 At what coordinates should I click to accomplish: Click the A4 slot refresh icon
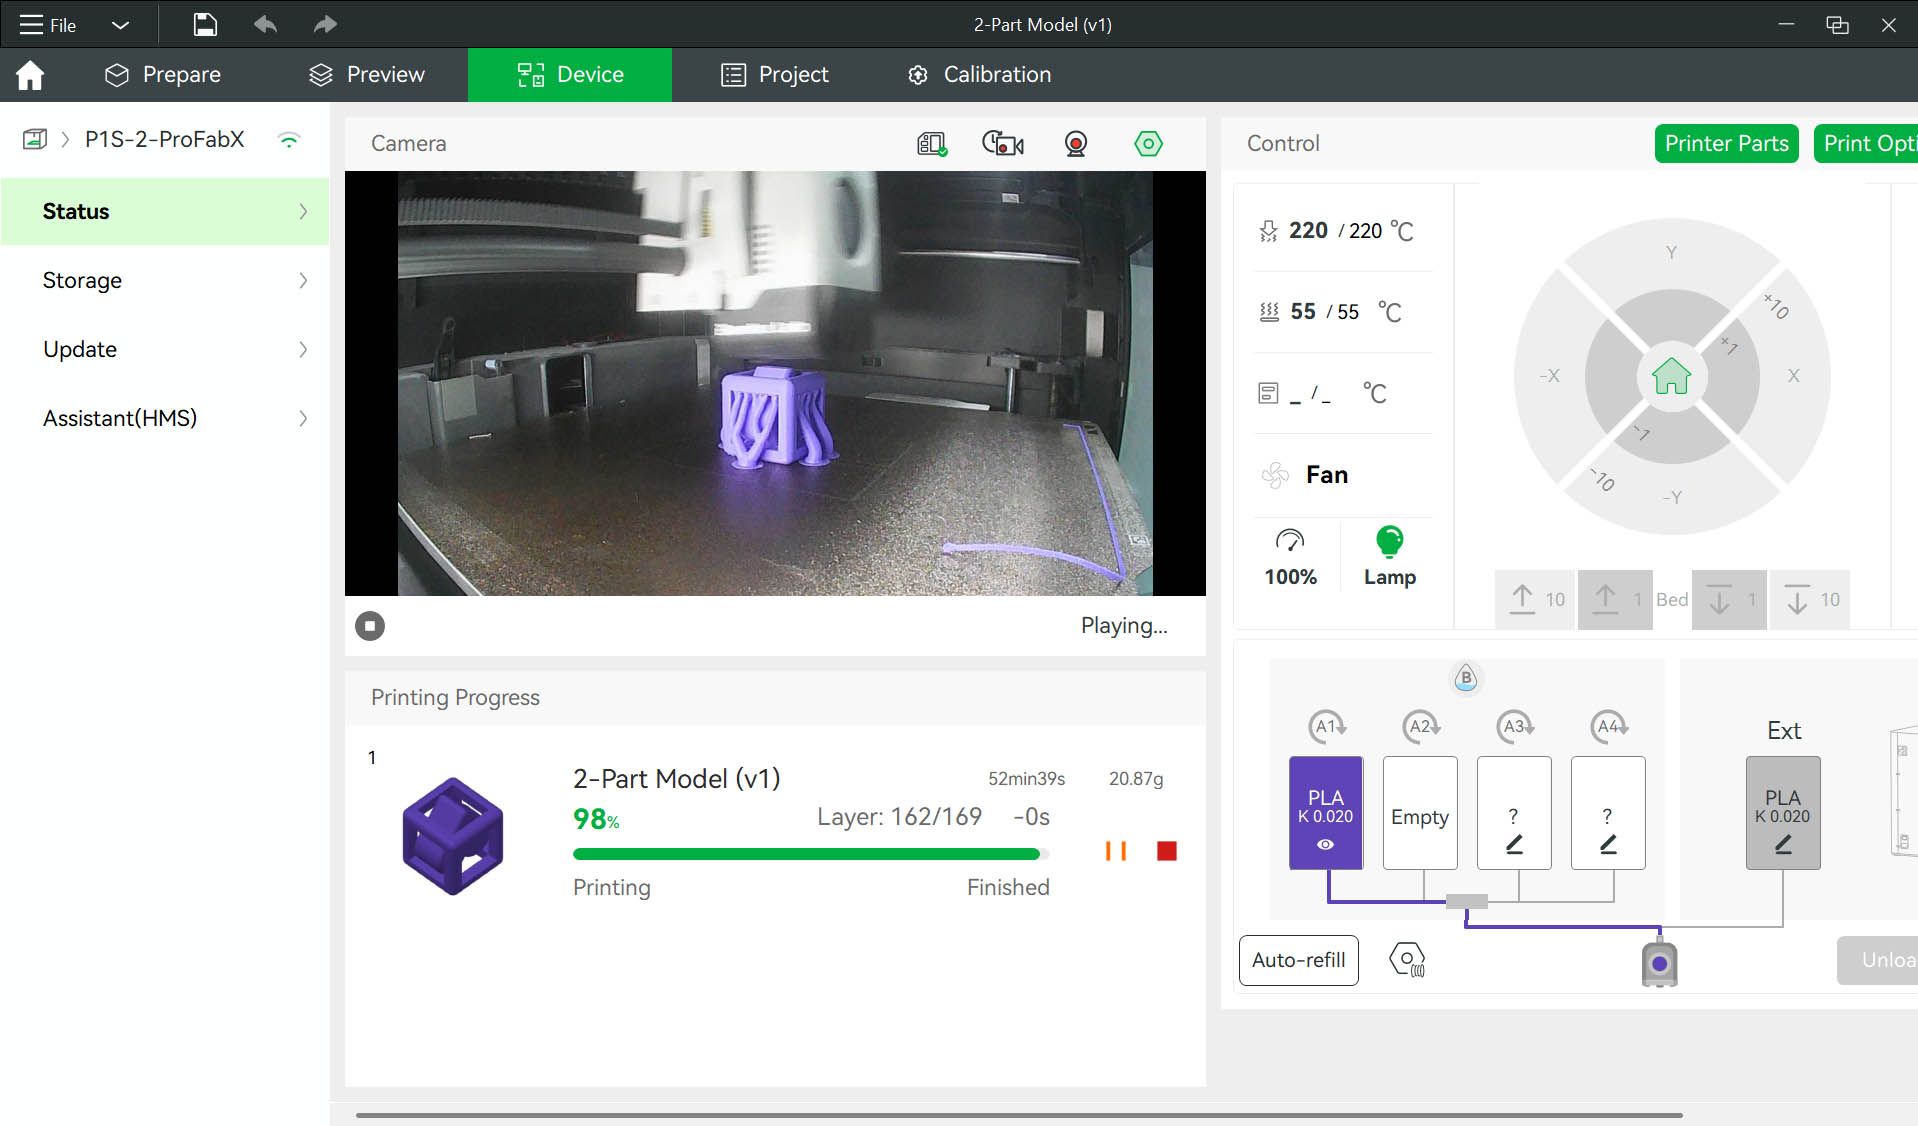pyautogui.click(x=1609, y=726)
